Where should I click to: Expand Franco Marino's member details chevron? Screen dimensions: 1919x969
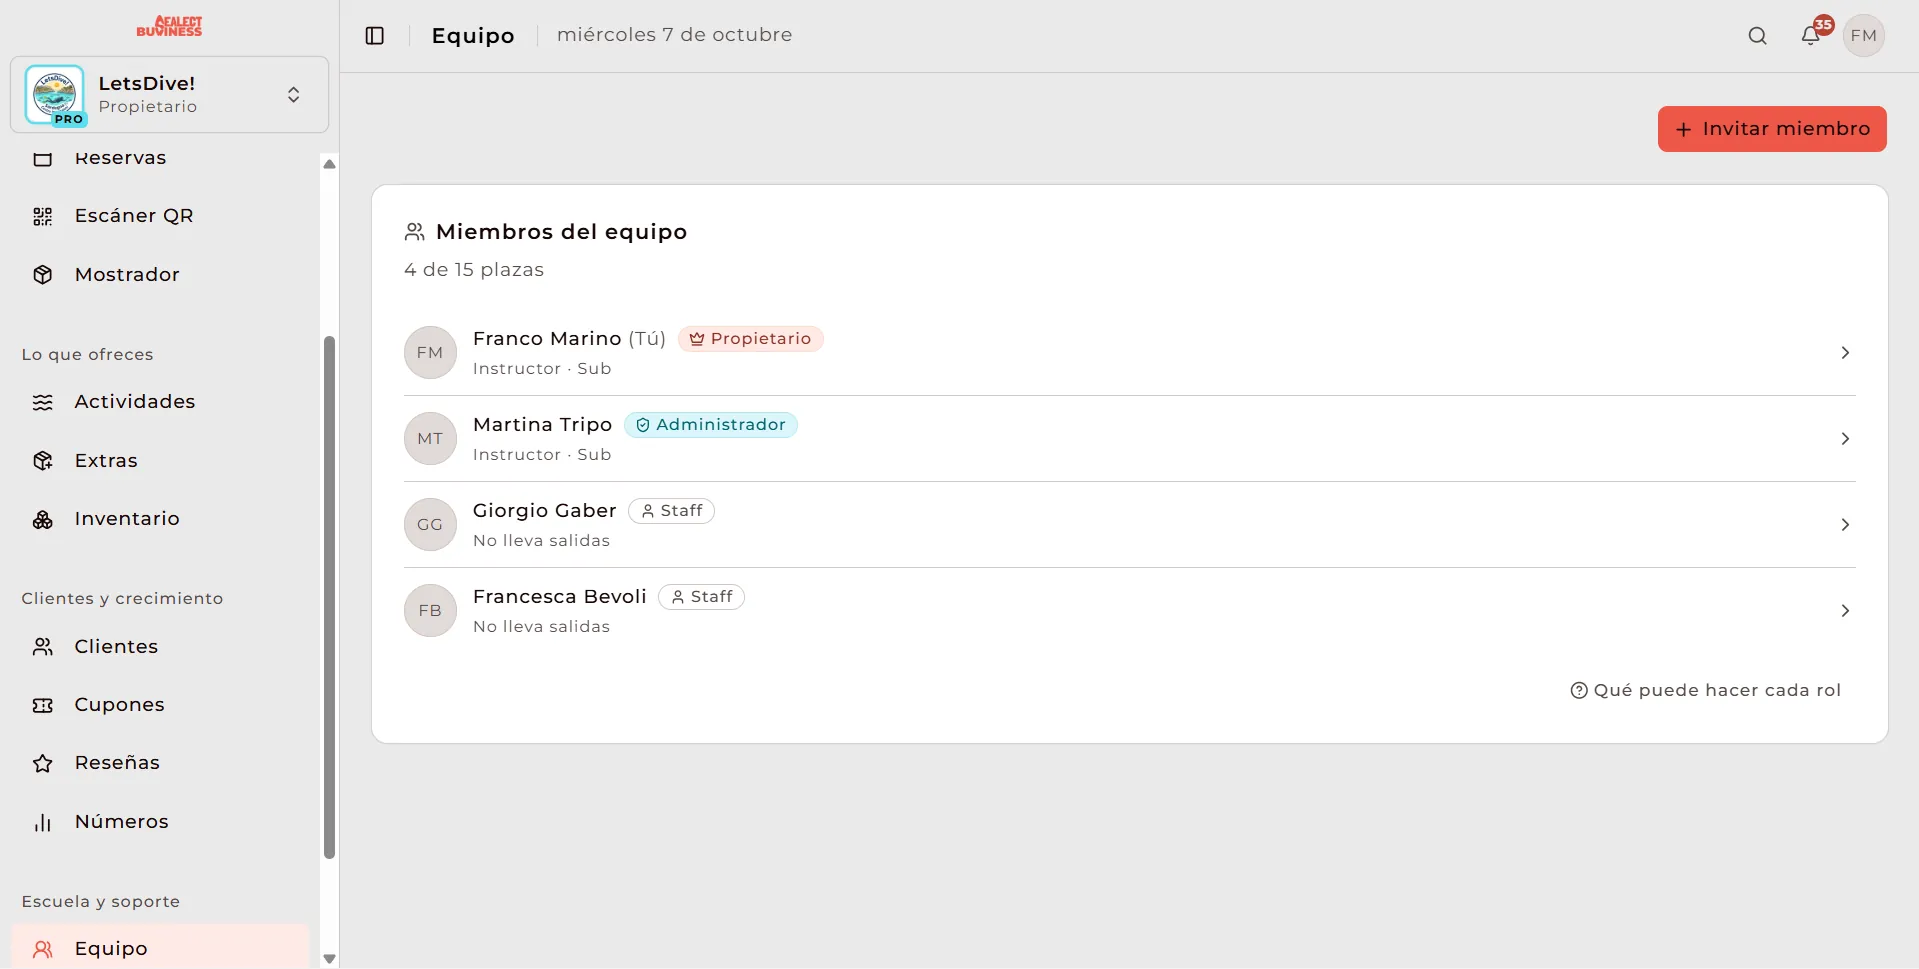(x=1845, y=353)
